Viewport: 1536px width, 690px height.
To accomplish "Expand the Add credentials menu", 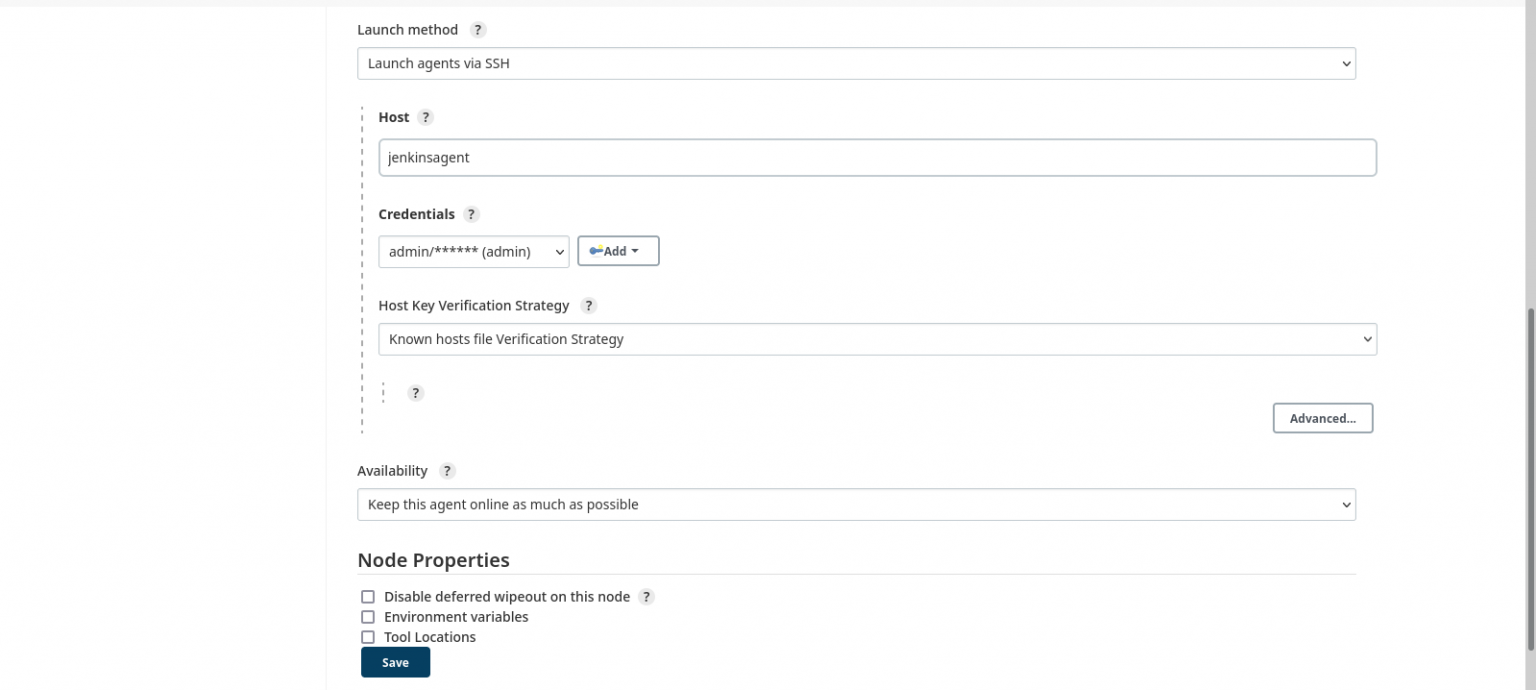I will pos(618,251).
